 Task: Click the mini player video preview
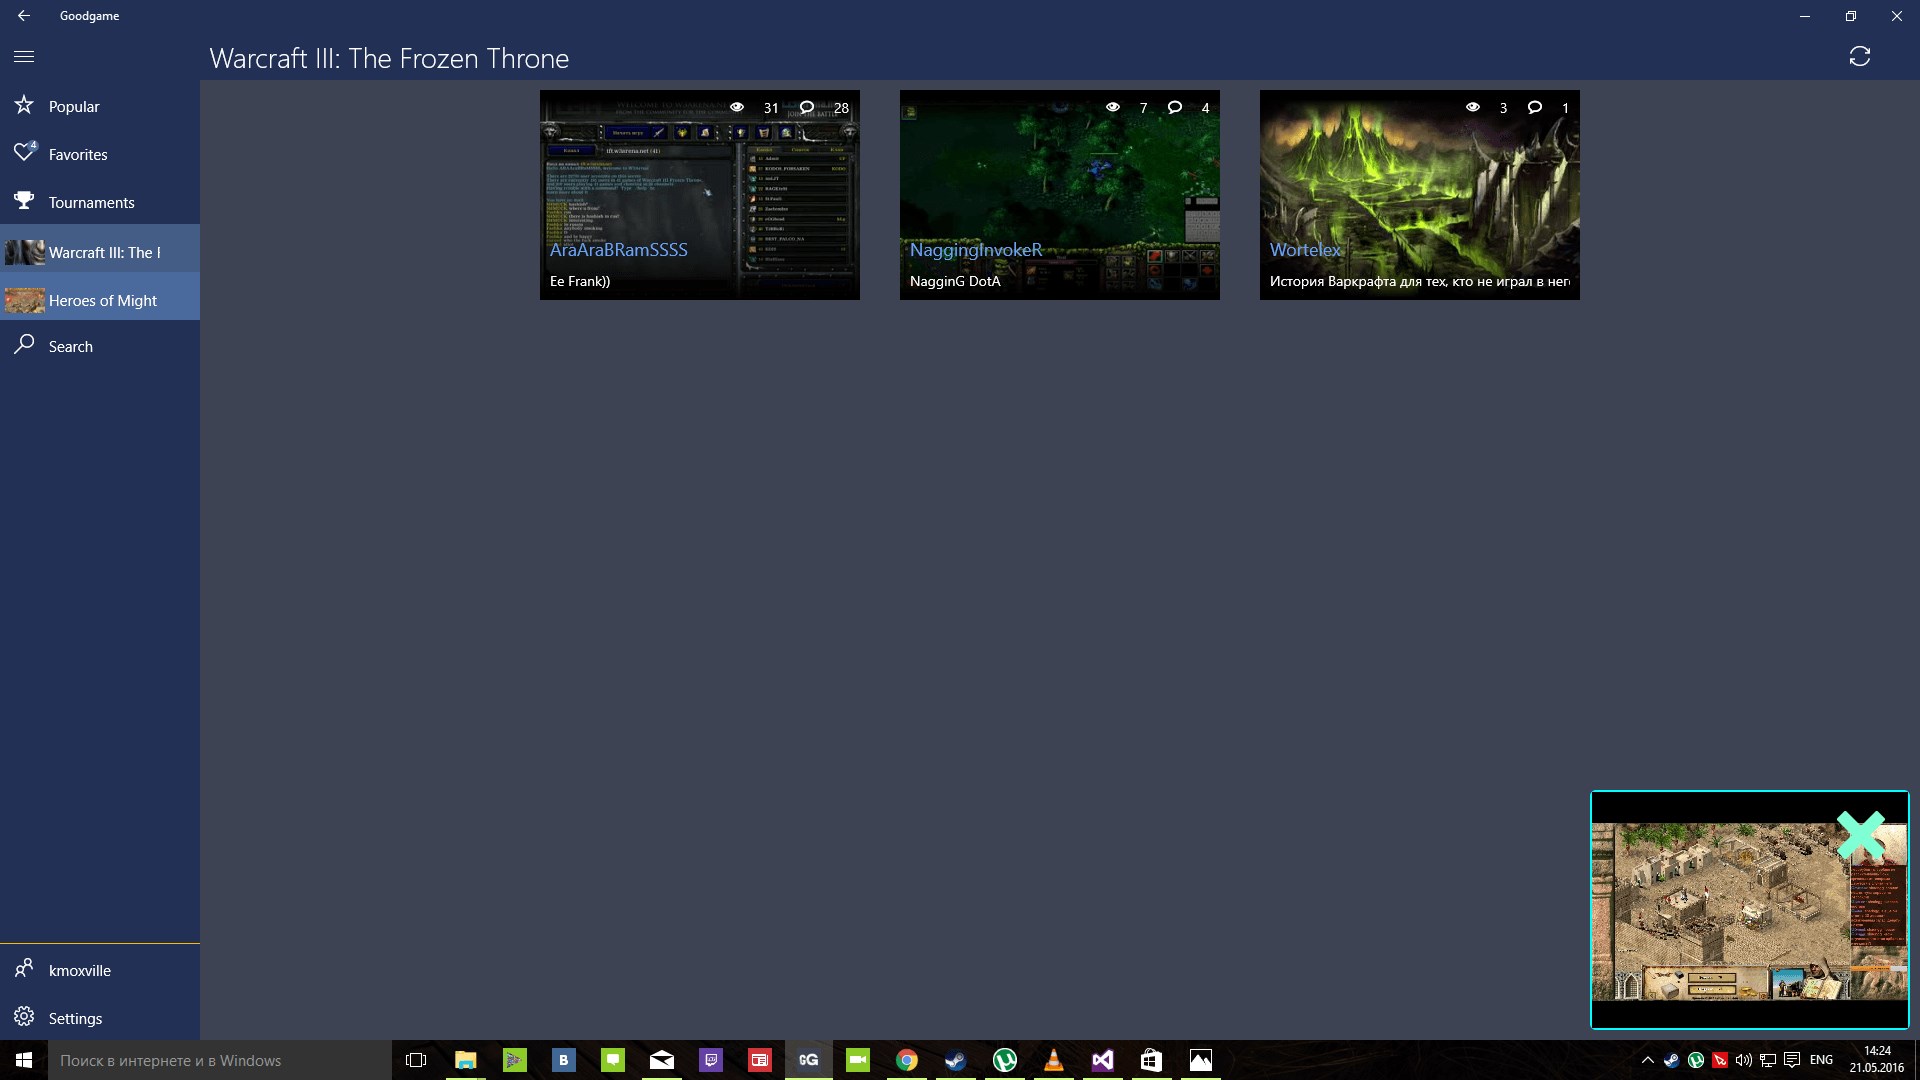(x=1750, y=911)
